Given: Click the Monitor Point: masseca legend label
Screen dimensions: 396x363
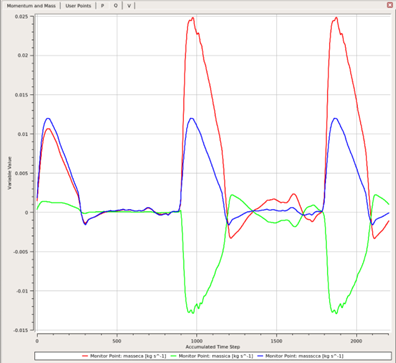Looking at the screenshot, I should (x=128, y=356).
